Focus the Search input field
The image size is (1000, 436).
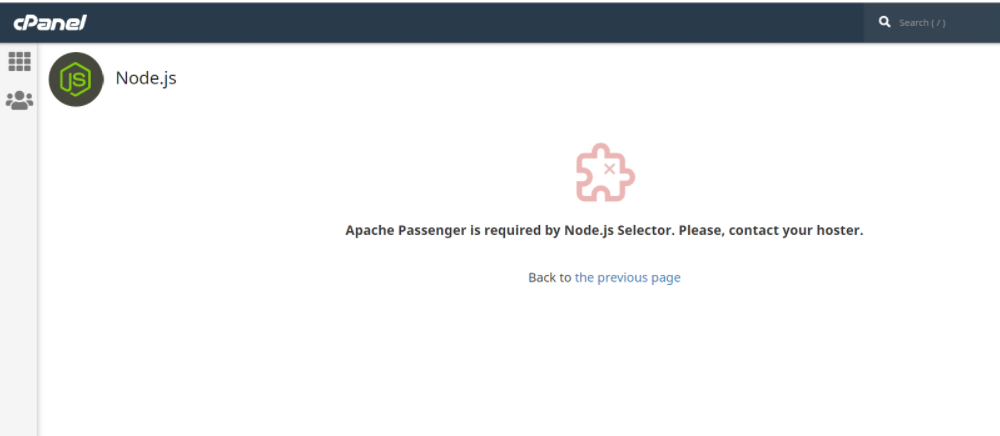click(x=940, y=22)
